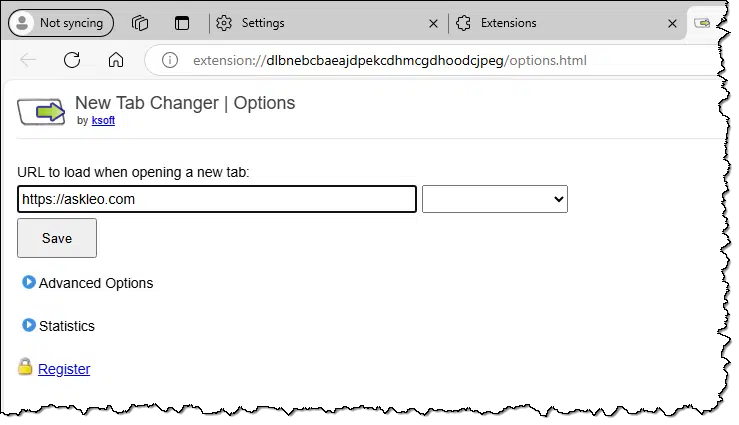Save the new tab URL
Screen dimensions: 739x425
click(57, 238)
